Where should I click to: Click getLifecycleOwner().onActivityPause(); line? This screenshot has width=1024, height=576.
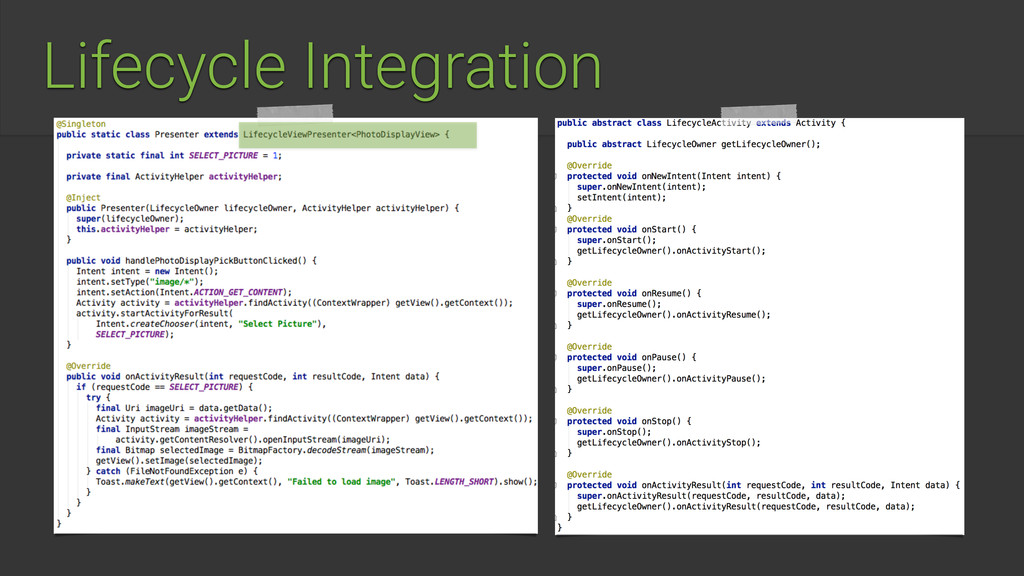671,379
